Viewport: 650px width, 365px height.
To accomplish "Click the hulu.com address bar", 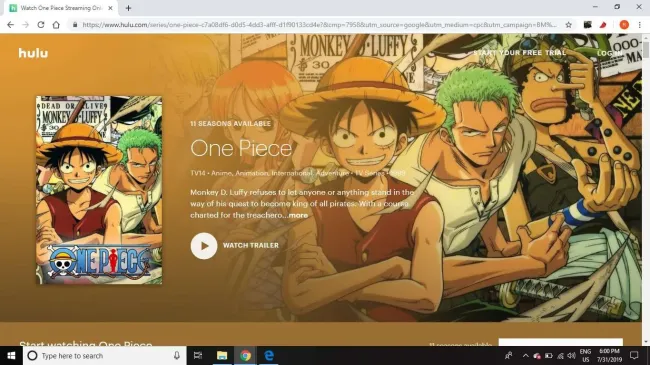I will point(319,25).
